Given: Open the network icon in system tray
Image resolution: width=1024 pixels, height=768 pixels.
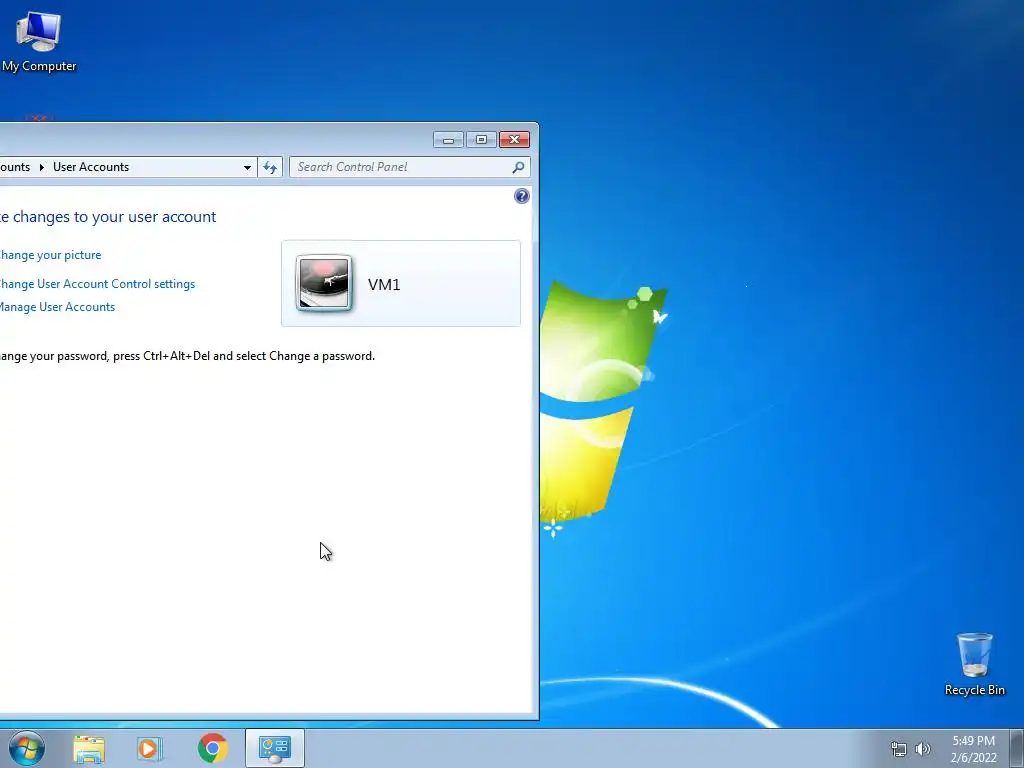Looking at the screenshot, I should 899,749.
